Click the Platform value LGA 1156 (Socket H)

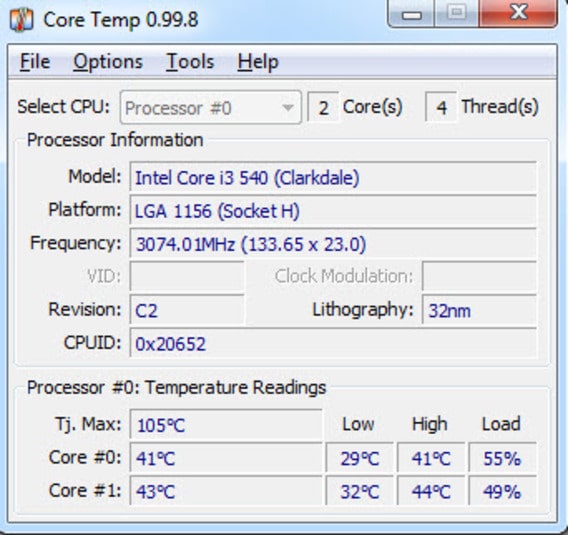[333, 210]
